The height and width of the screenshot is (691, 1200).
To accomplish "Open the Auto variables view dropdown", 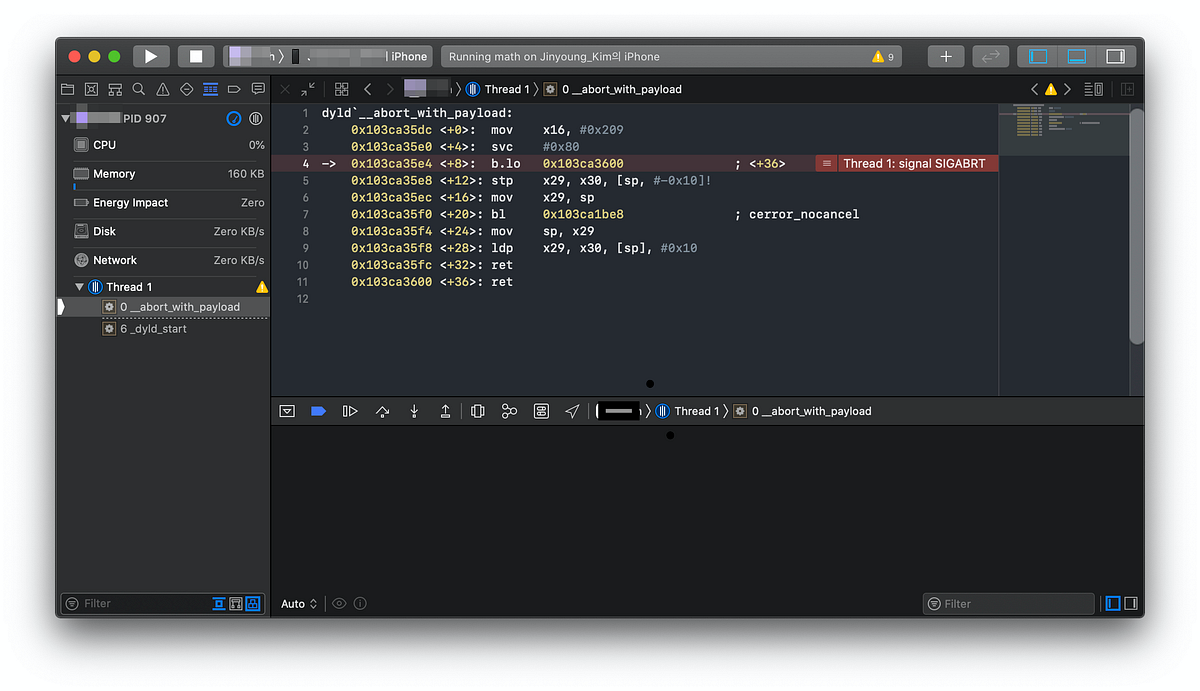I will coord(297,603).
